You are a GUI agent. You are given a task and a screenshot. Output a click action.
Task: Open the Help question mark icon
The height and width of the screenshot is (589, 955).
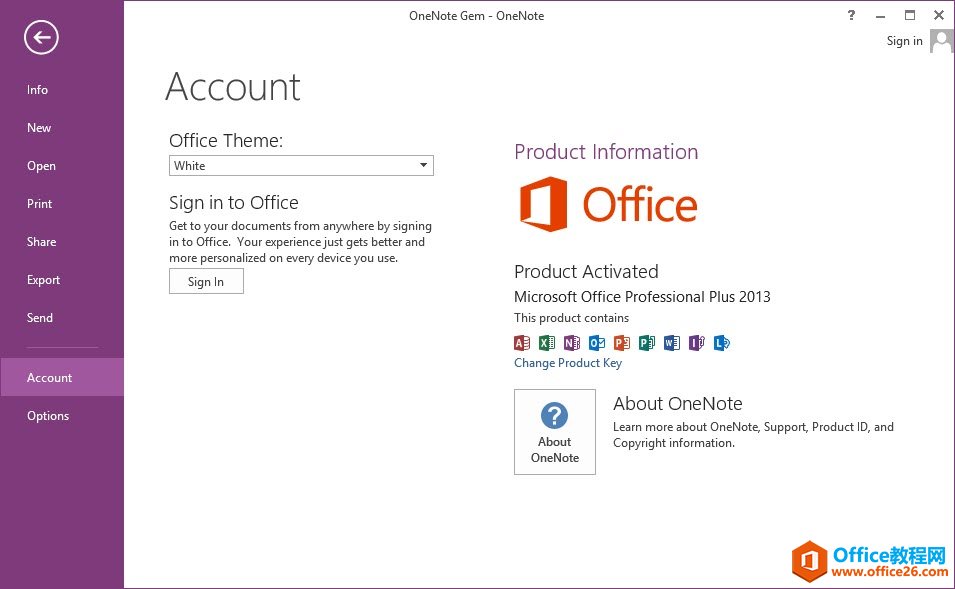(852, 15)
